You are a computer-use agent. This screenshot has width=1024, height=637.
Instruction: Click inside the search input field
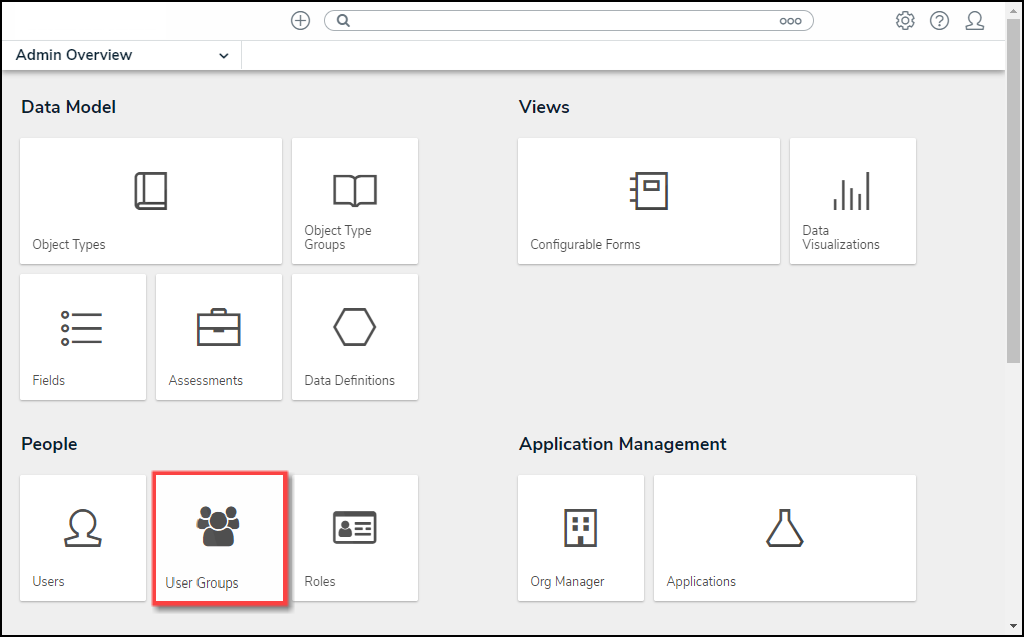pos(569,21)
